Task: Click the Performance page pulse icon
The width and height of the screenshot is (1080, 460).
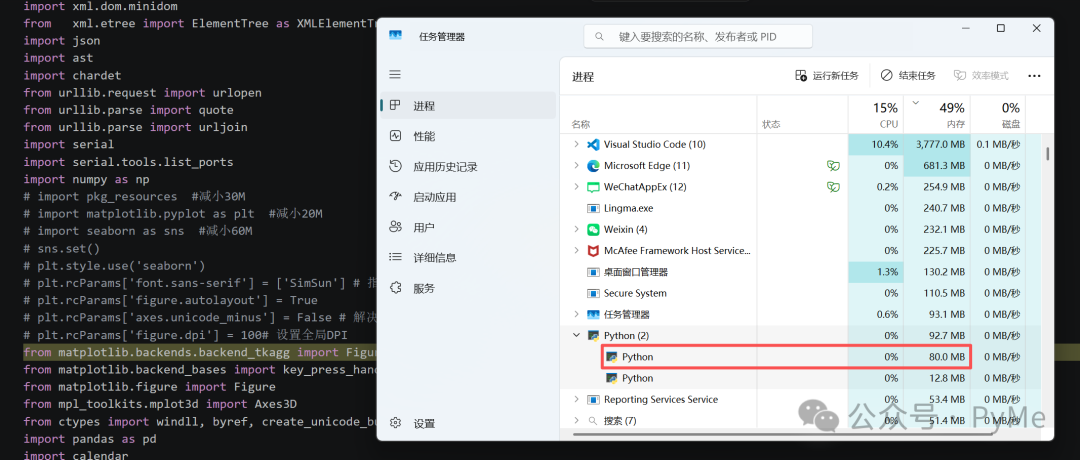Action: pos(395,136)
